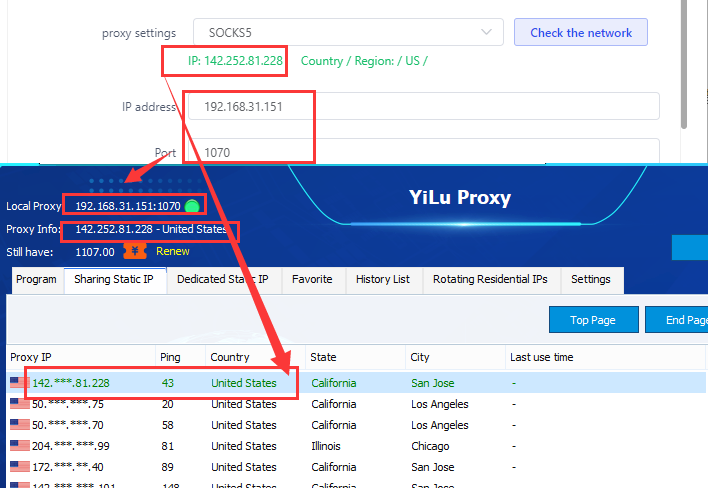The width and height of the screenshot is (708, 488).
Task: Select the proxy row 172.***.**.40
Action: click(x=357, y=467)
